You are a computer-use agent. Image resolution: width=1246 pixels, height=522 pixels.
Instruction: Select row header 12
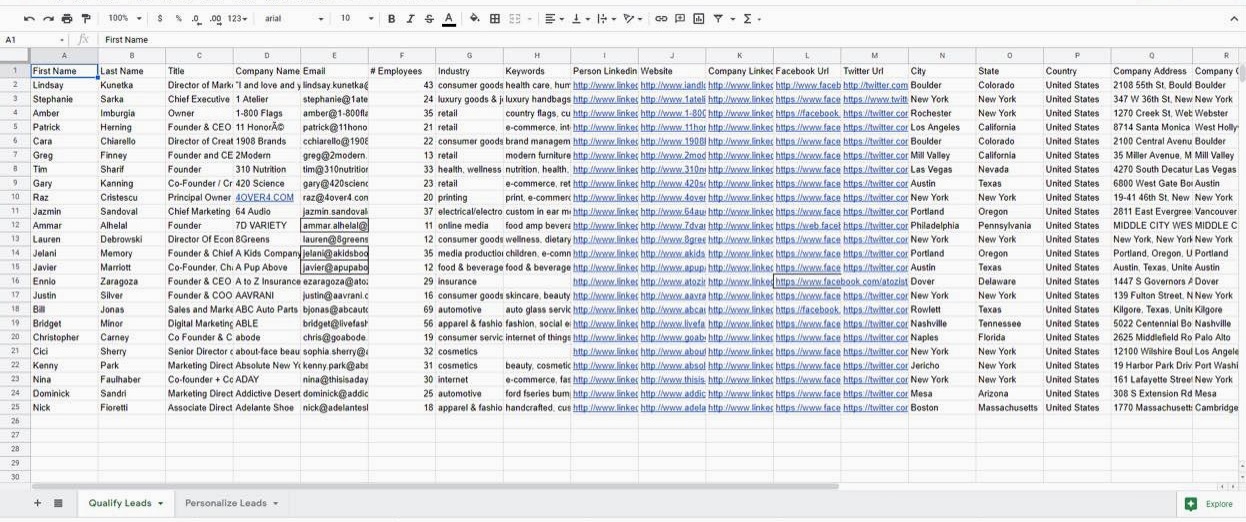coord(15,226)
